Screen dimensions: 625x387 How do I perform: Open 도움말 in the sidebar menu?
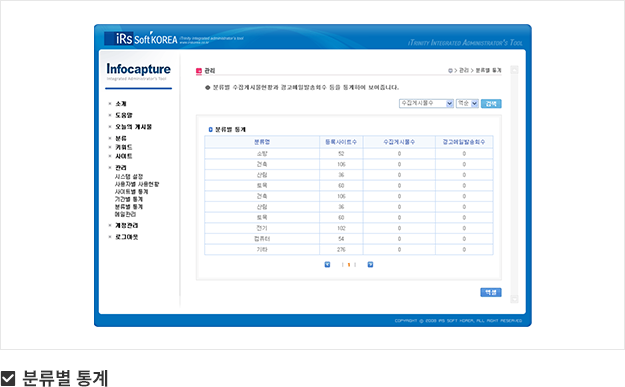[x=124, y=115]
